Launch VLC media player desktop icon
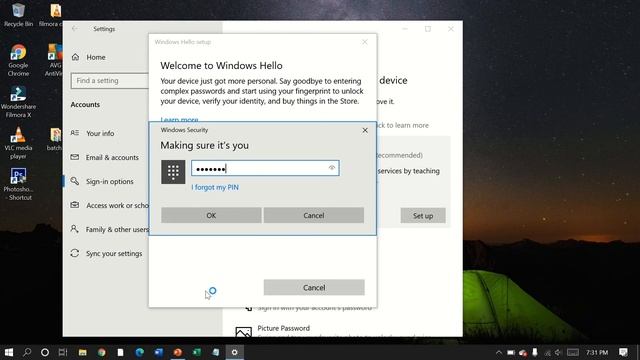Screen dimensions: 640x360 point(18,143)
